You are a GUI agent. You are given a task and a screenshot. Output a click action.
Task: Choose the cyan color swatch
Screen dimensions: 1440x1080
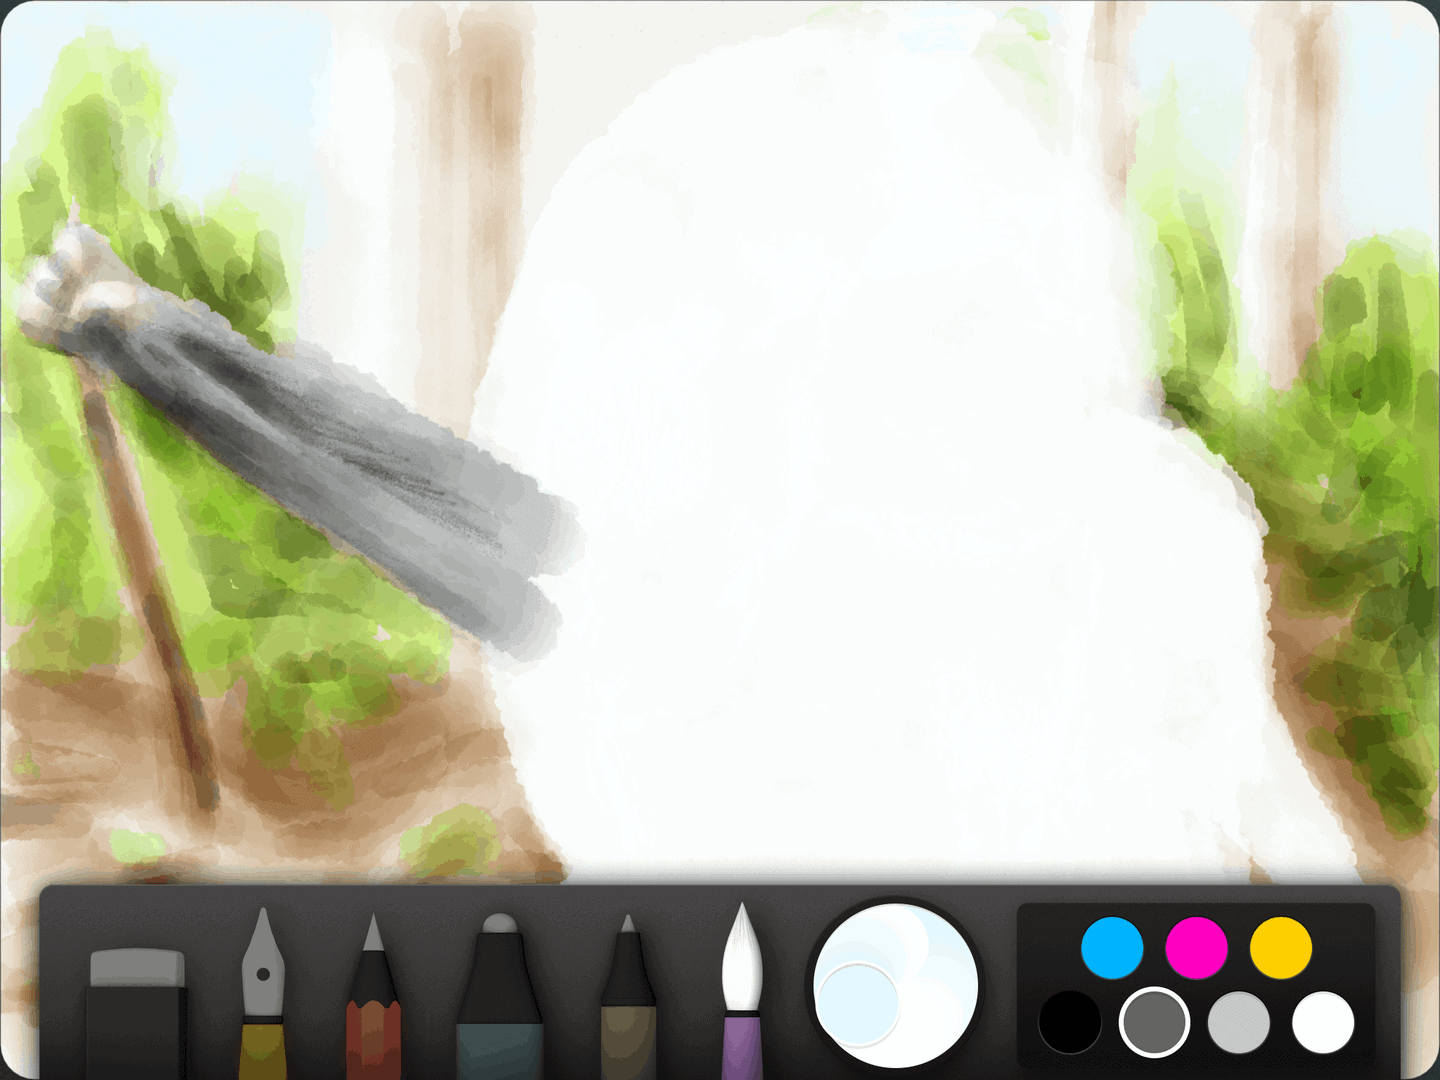tap(1112, 948)
